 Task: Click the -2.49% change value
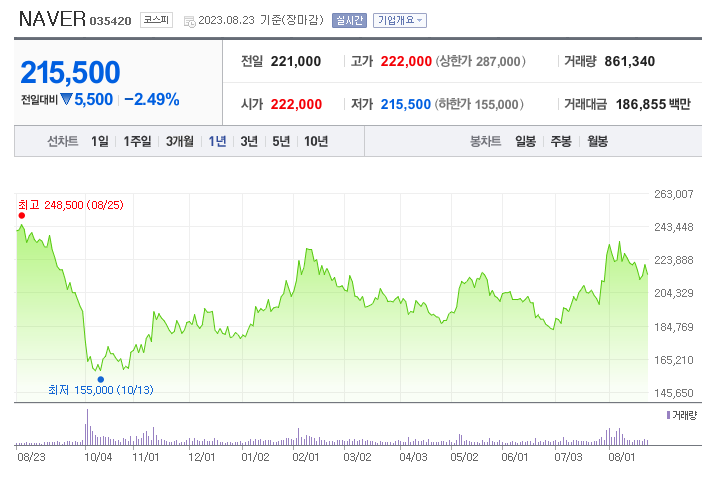(x=152, y=99)
